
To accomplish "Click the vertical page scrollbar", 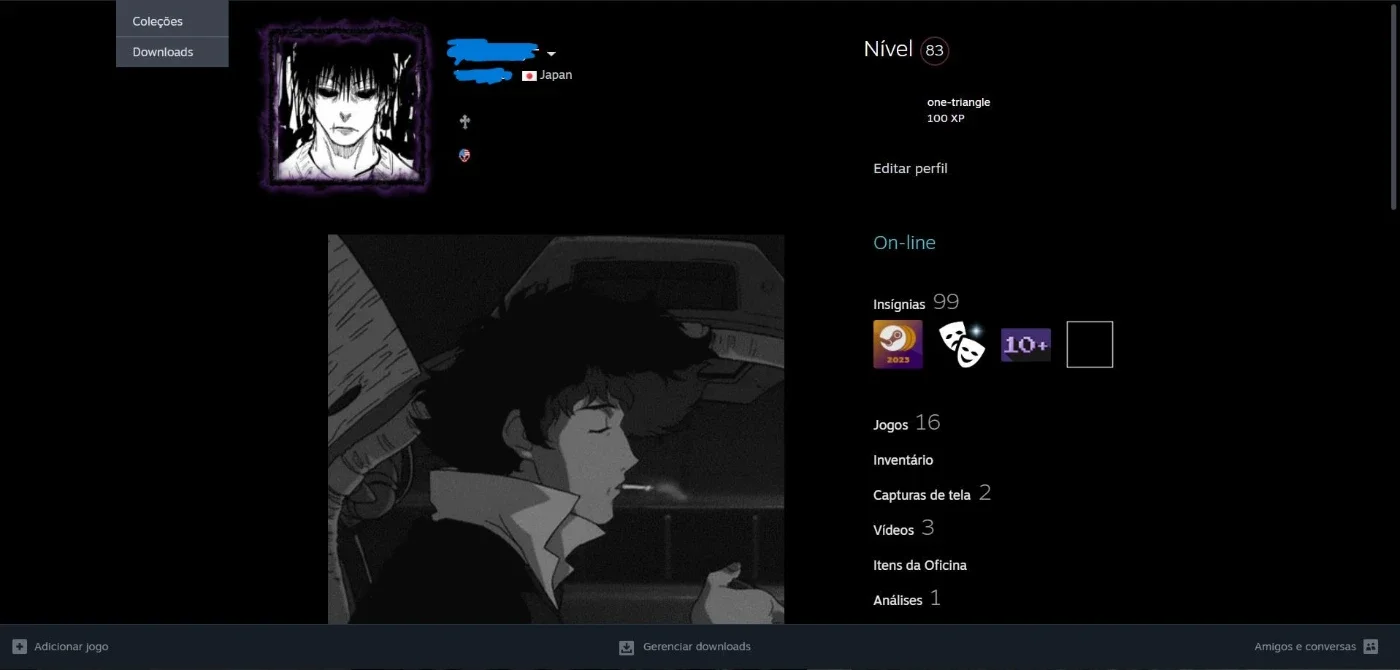I will tap(1394, 105).
